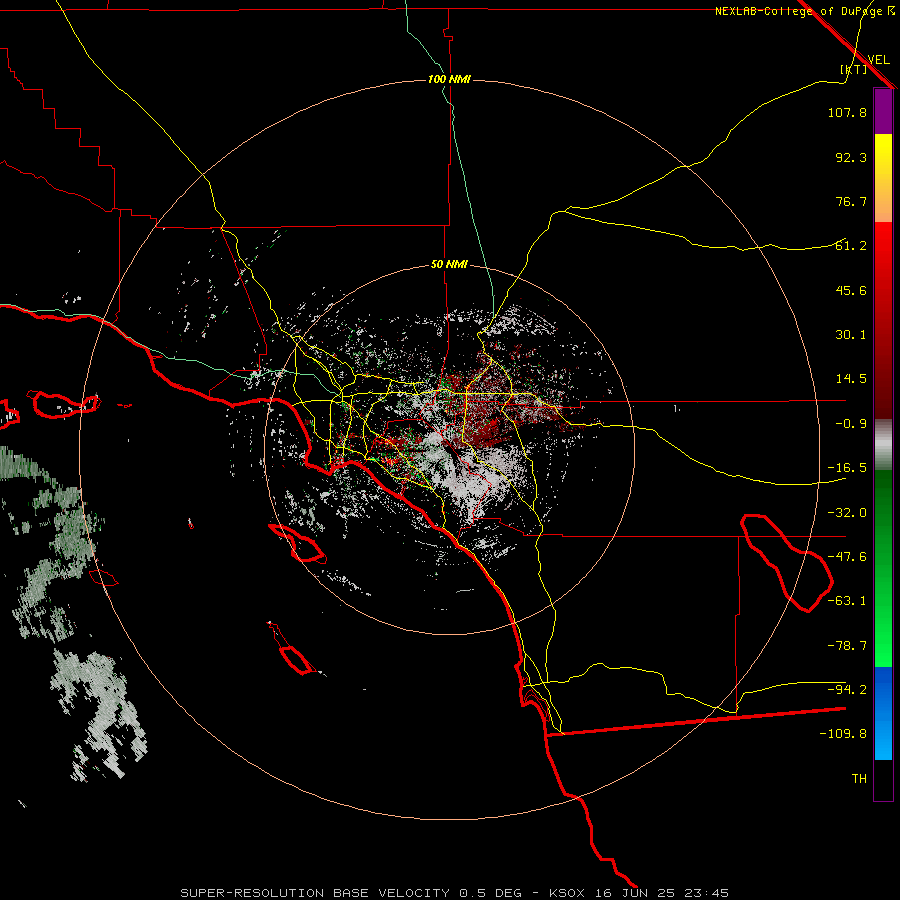Viewport: 900px width, 900px height.
Task: Pick the gray segment of the velocity scale
Action: click(x=883, y=444)
